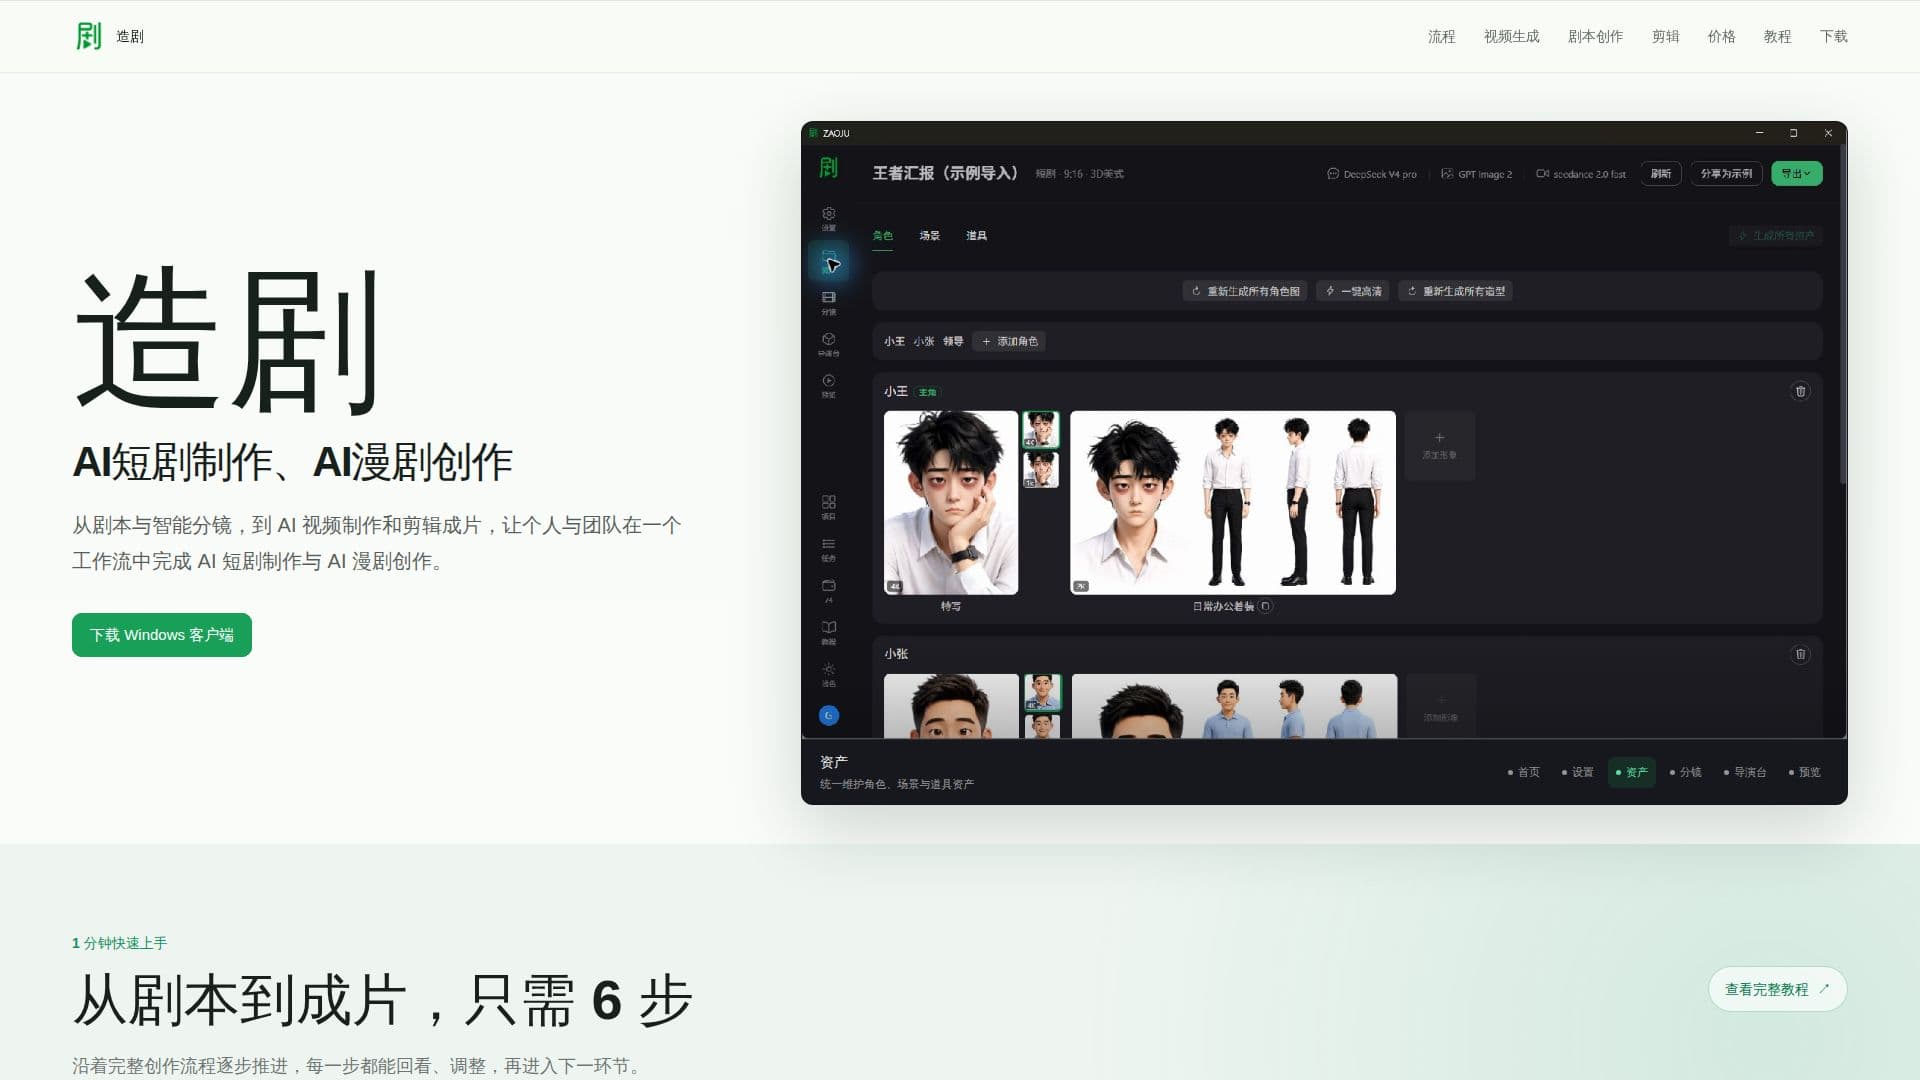
Task: Select 小王's top small portrait variant thumbnail
Action: [x=1041, y=429]
